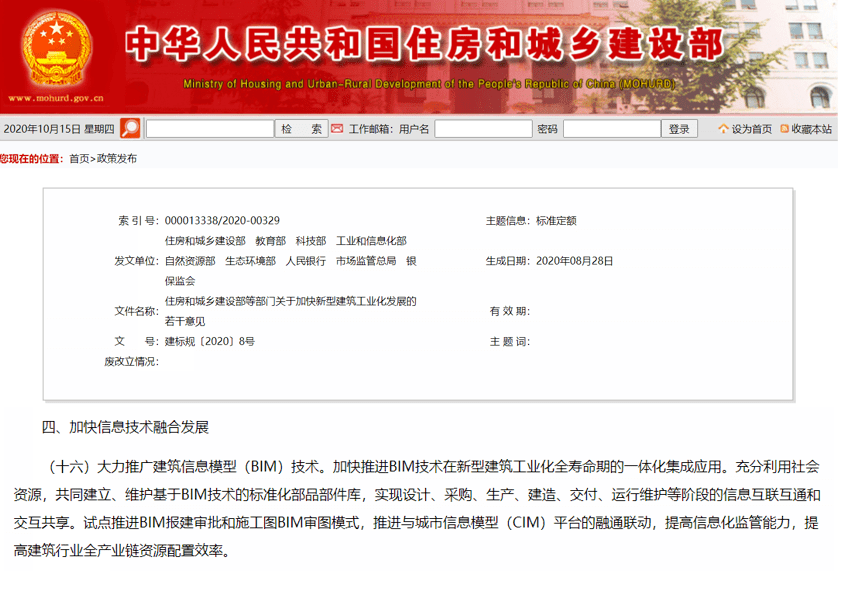Image resolution: width=842 pixels, height=600 pixels.
Task: Click issuing unit 生态环境部
Action: (251, 261)
